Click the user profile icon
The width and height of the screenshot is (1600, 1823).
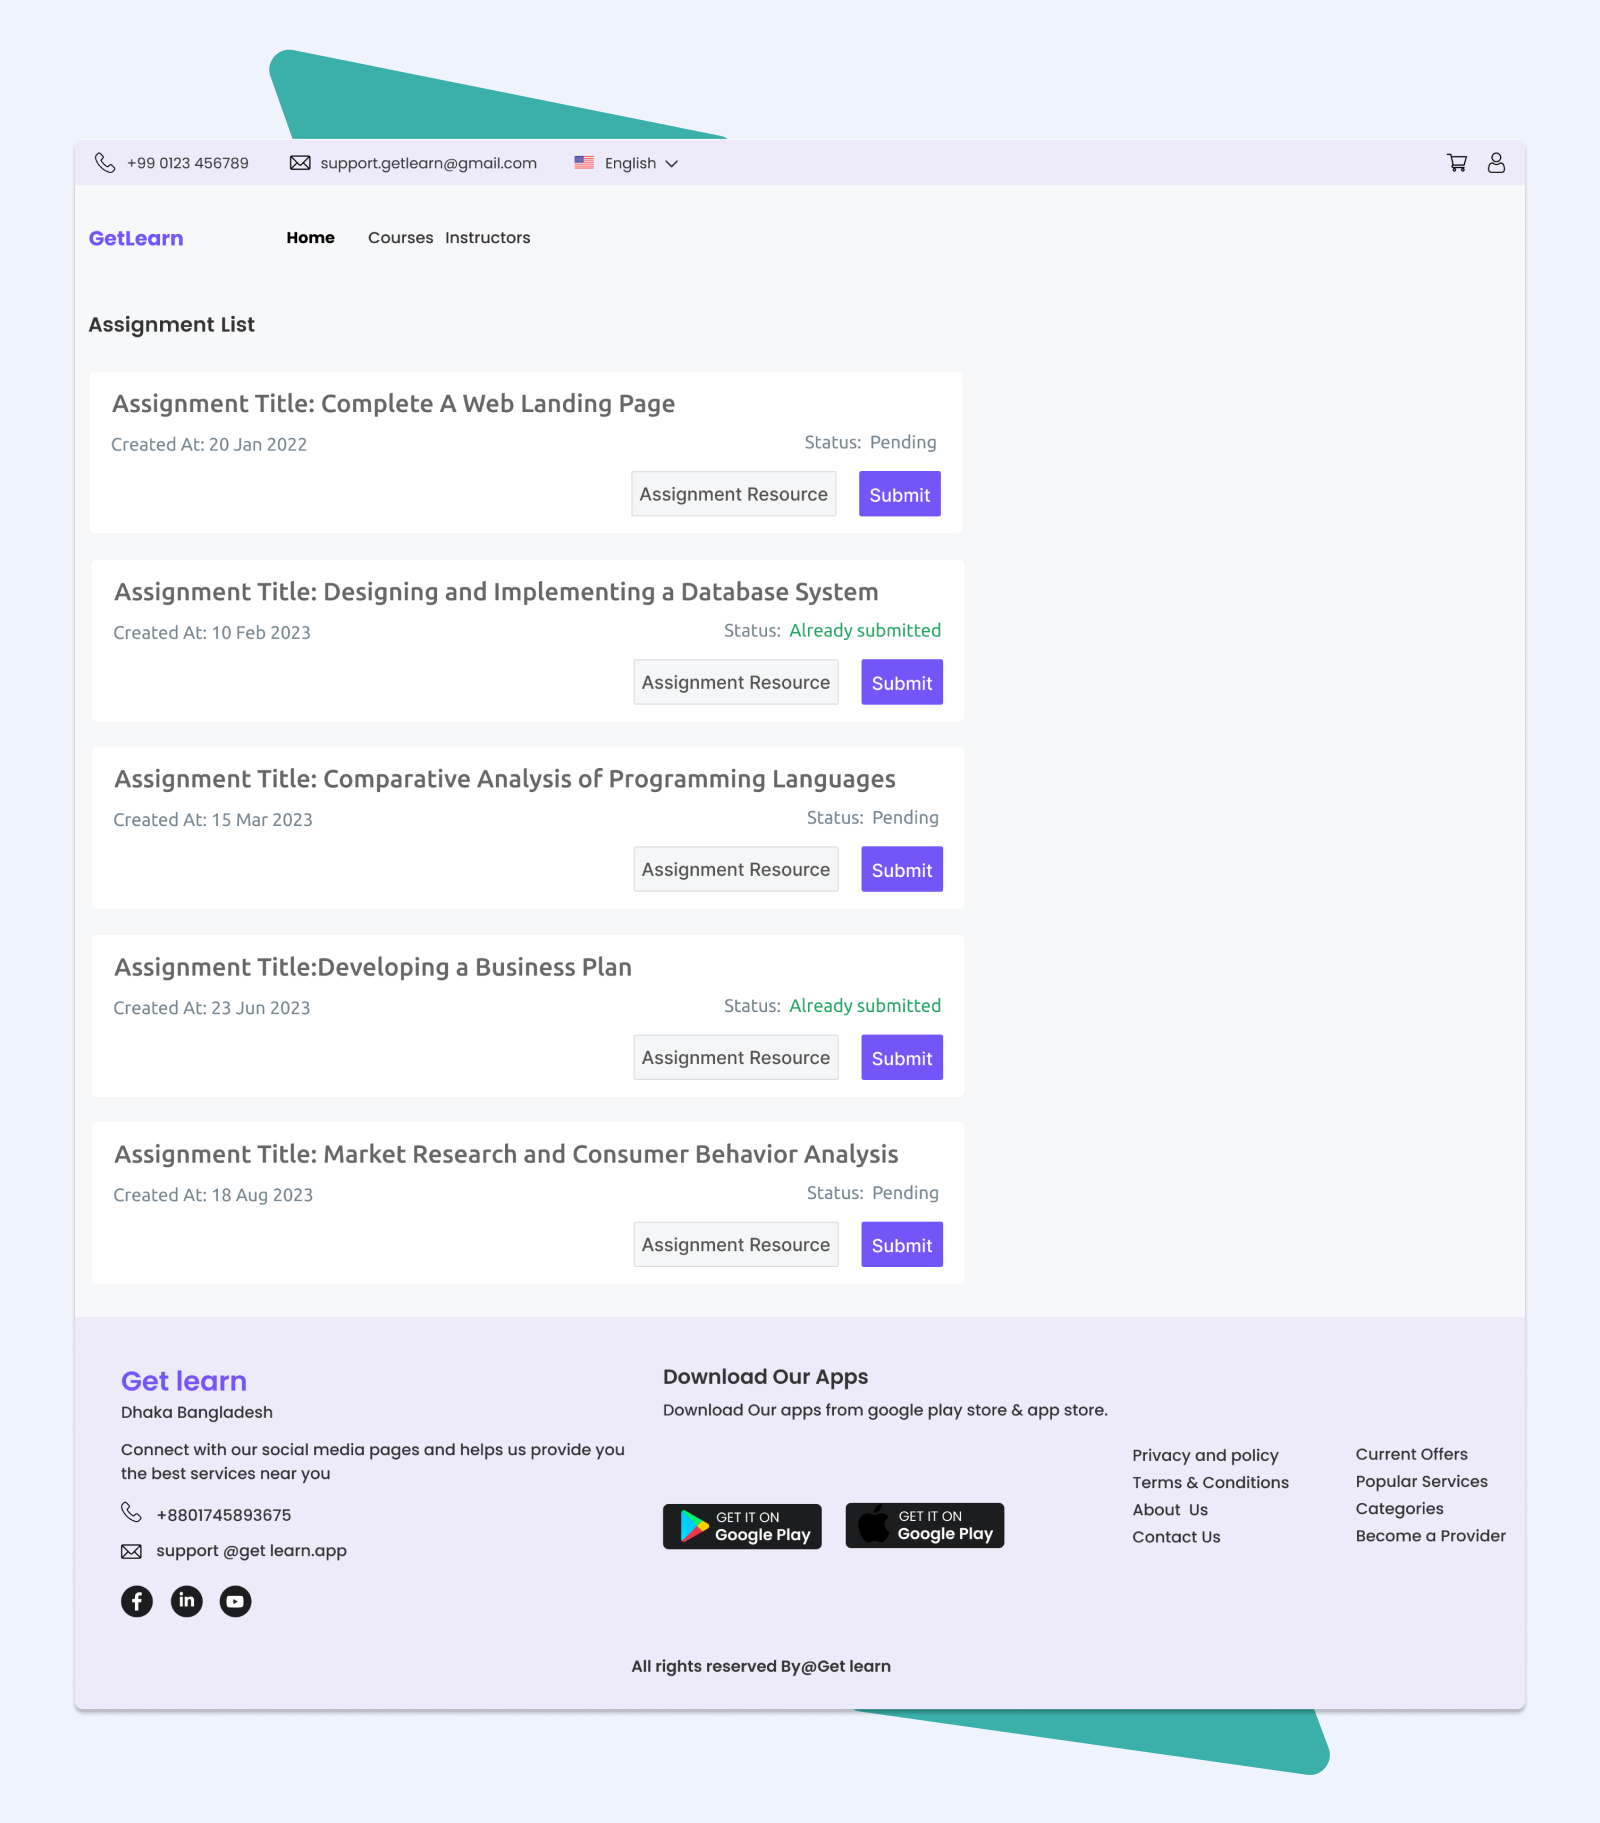pyautogui.click(x=1496, y=163)
